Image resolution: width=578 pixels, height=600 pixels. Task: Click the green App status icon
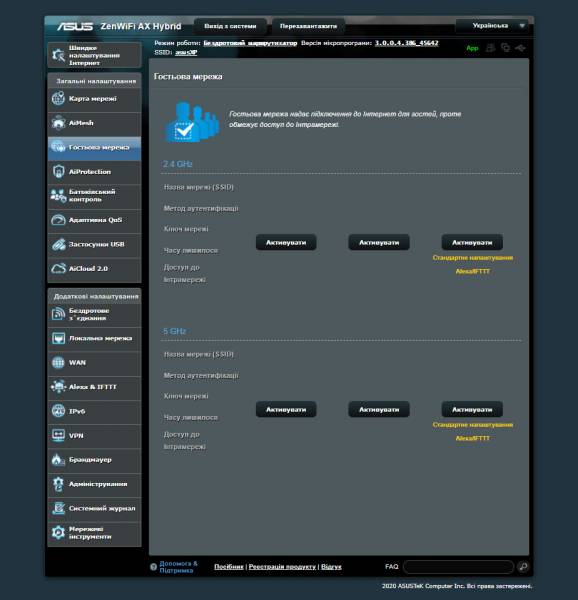pyautogui.click(x=472, y=48)
